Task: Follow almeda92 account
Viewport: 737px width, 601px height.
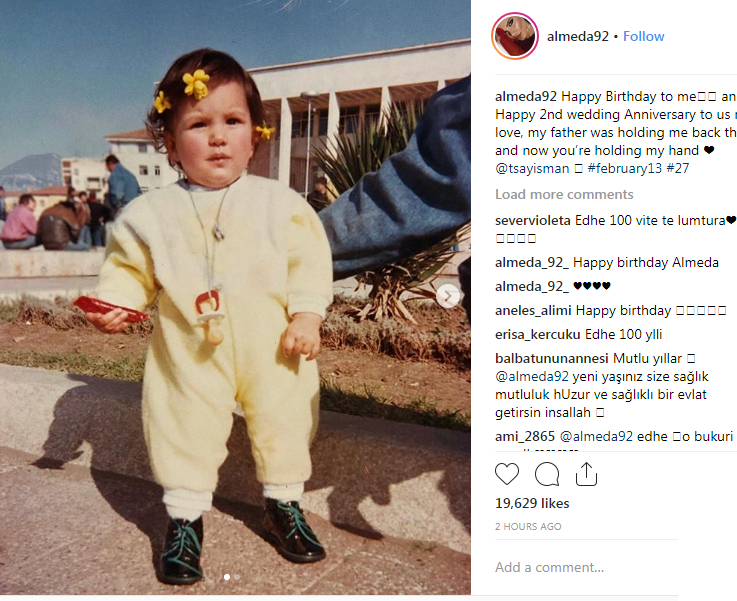Action: 643,36
